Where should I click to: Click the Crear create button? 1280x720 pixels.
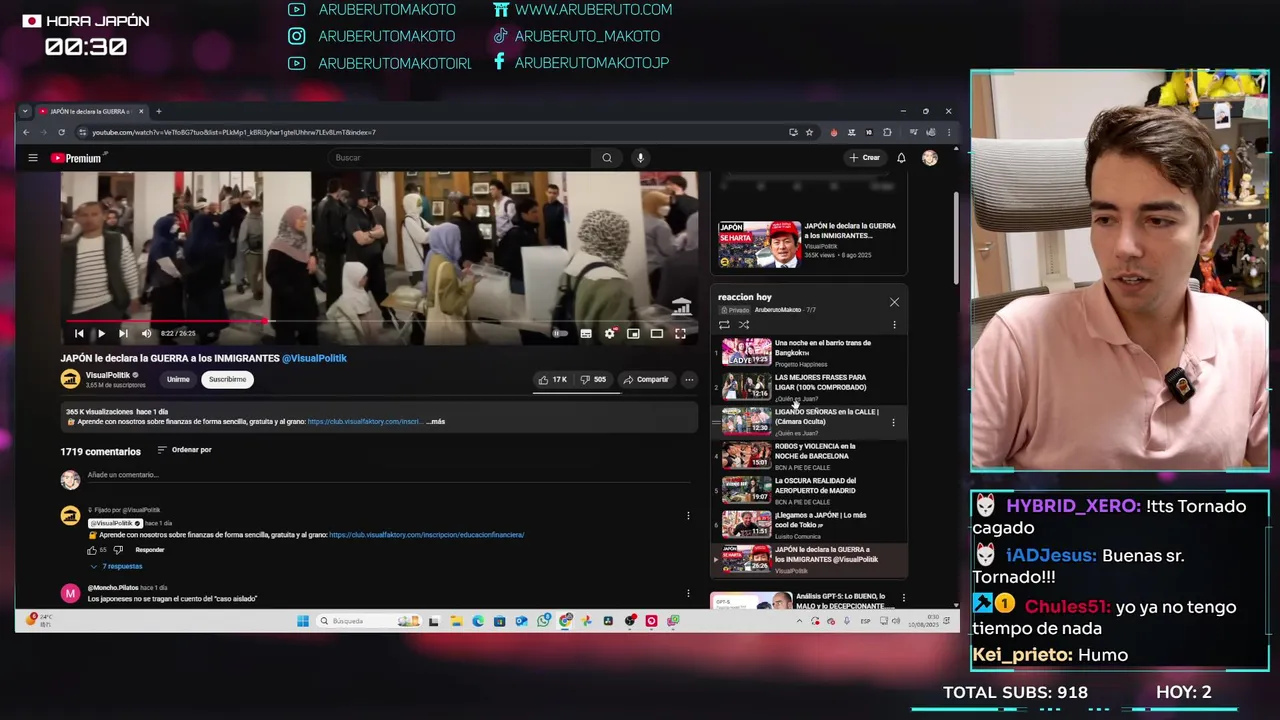865,158
